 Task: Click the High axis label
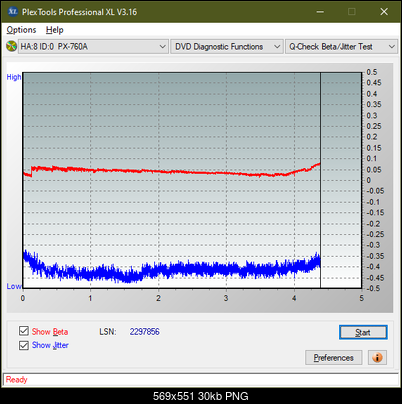[14, 77]
